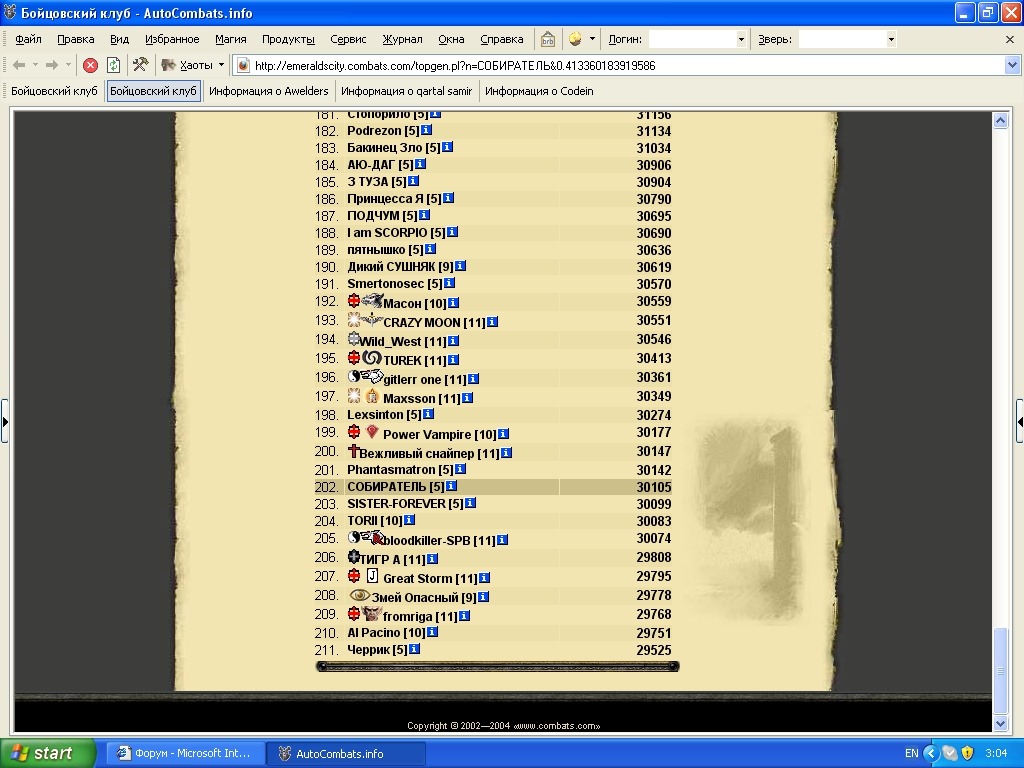This screenshot has height=768, width=1024.
Task: Open info icon beside I am SCORPIO
Action: click(453, 232)
